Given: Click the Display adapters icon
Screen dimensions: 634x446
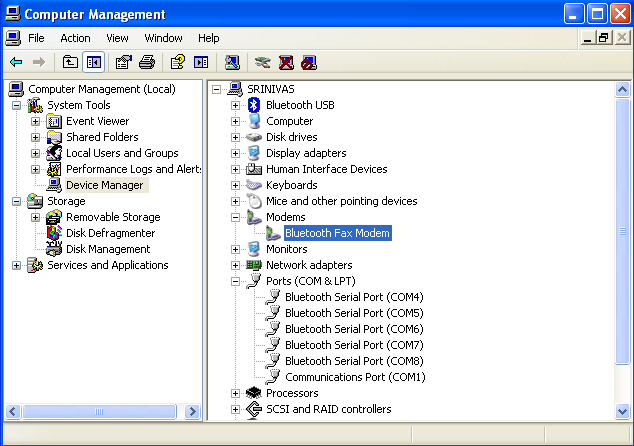Looking at the screenshot, I should tap(254, 153).
